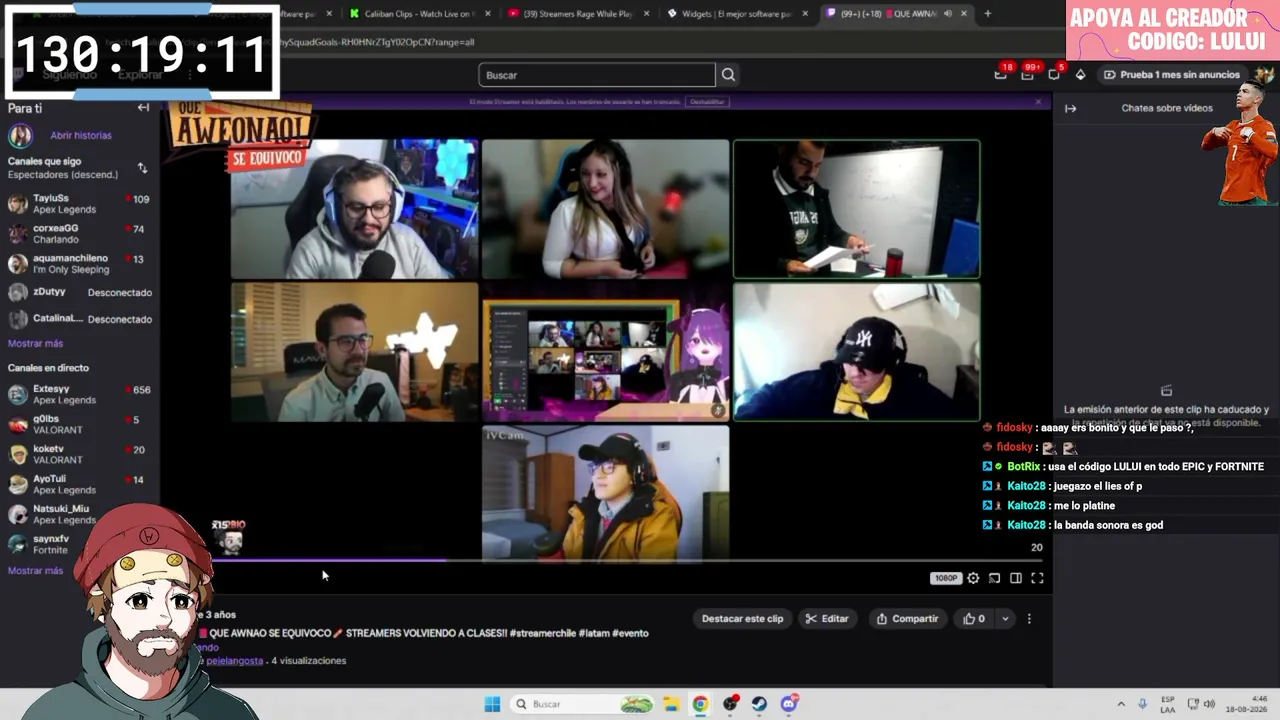Open the Windows Start menu

tap(492, 704)
